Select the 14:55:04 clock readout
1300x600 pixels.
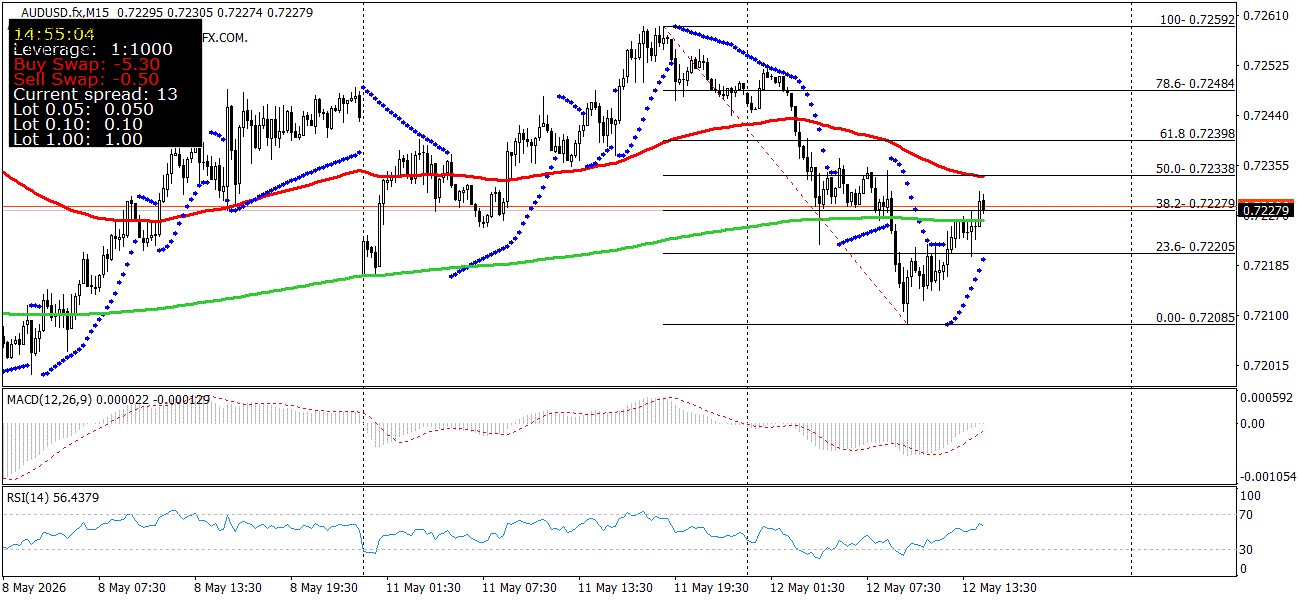pyautogui.click(x=54, y=33)
